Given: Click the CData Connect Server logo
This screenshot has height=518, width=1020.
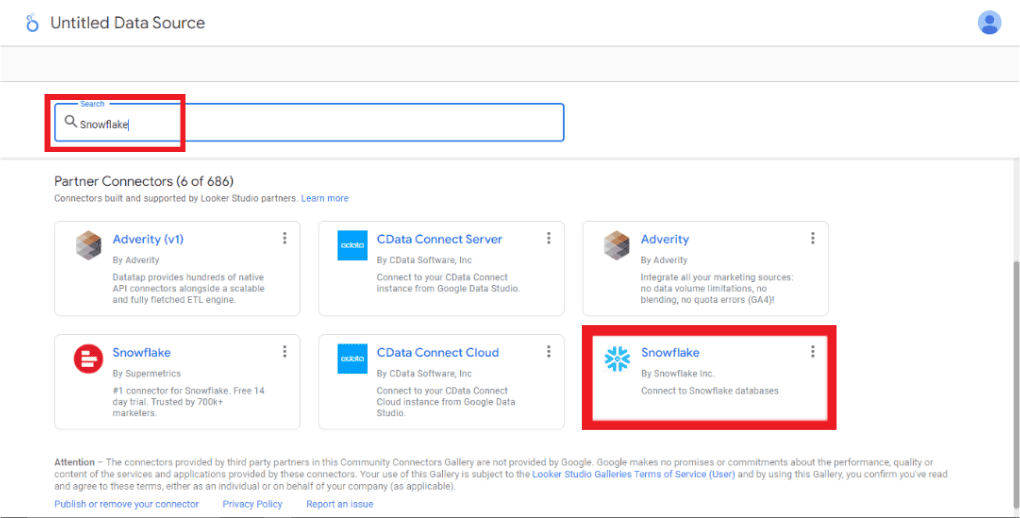Looking at the screenshot, I should (353, 245).
